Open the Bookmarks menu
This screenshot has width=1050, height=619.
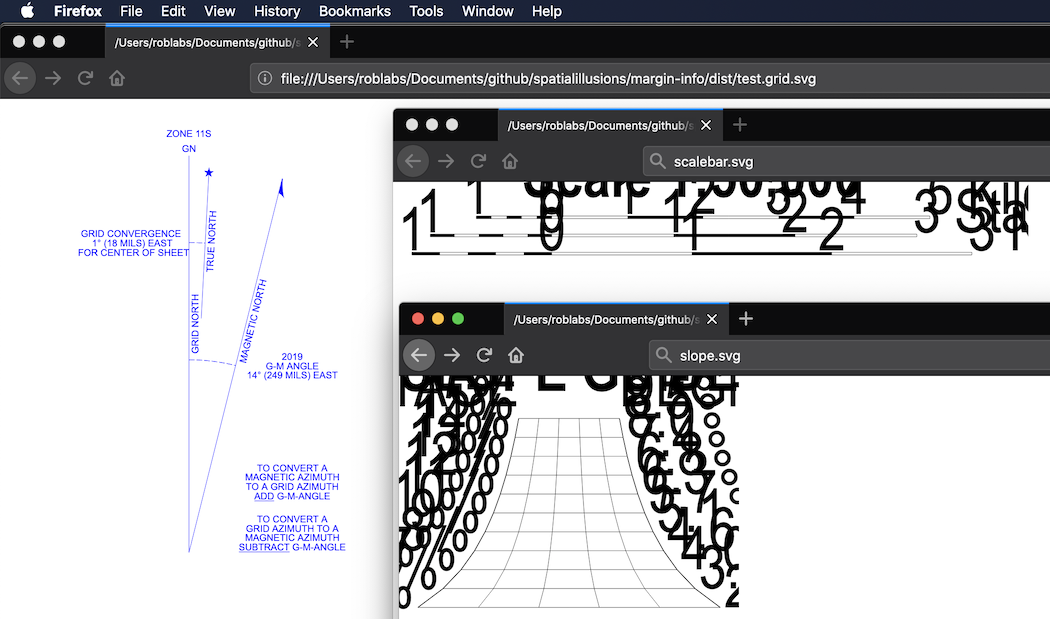pos(355,11)
